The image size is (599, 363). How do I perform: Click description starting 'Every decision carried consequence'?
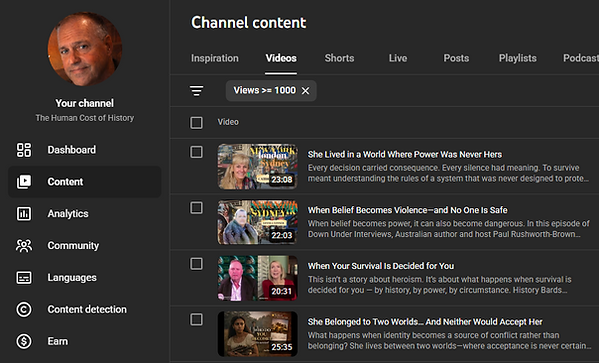coord(448,173)
